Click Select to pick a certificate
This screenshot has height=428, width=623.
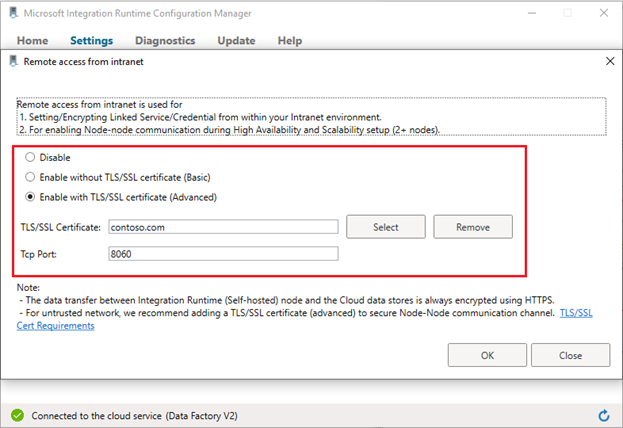click(x=386, y=227)
